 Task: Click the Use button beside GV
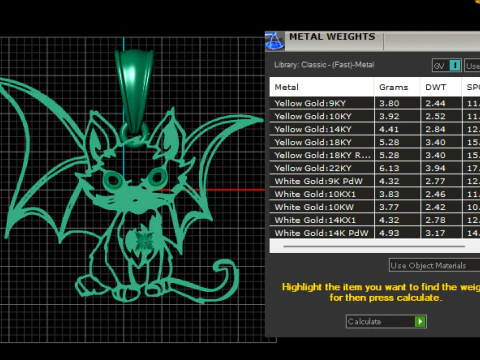pyautogui.click(x=472, y=65)
